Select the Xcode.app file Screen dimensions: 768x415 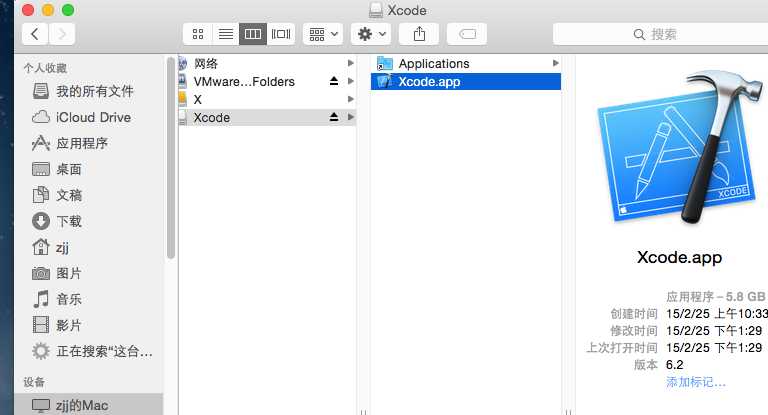[466, 81]
